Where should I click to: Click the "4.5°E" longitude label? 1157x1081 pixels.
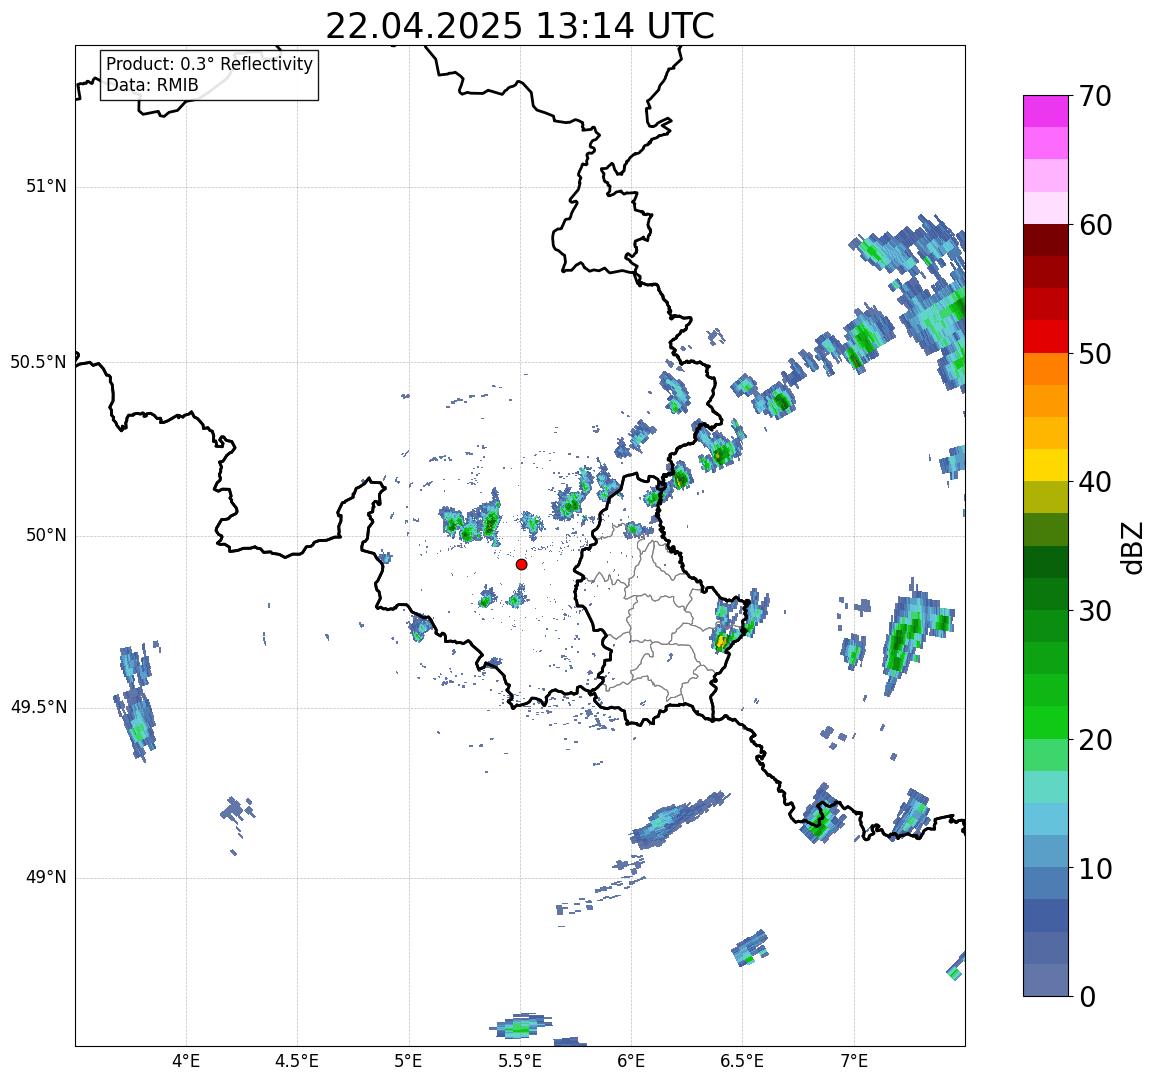click(x=297, y=1061)
